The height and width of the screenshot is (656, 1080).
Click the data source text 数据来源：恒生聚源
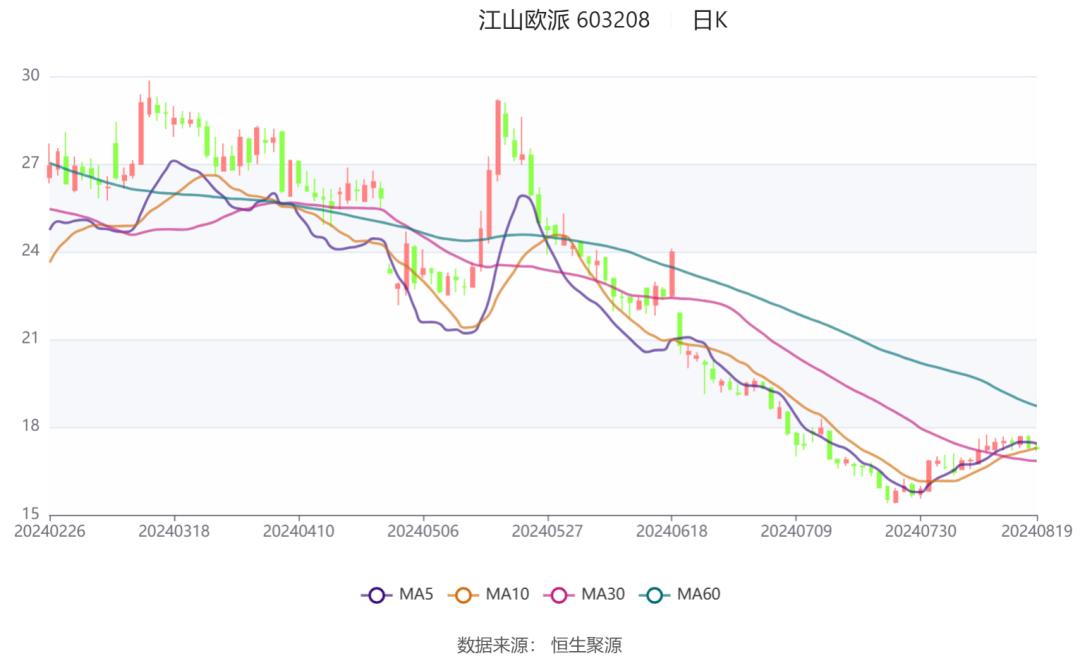(539, 645)
